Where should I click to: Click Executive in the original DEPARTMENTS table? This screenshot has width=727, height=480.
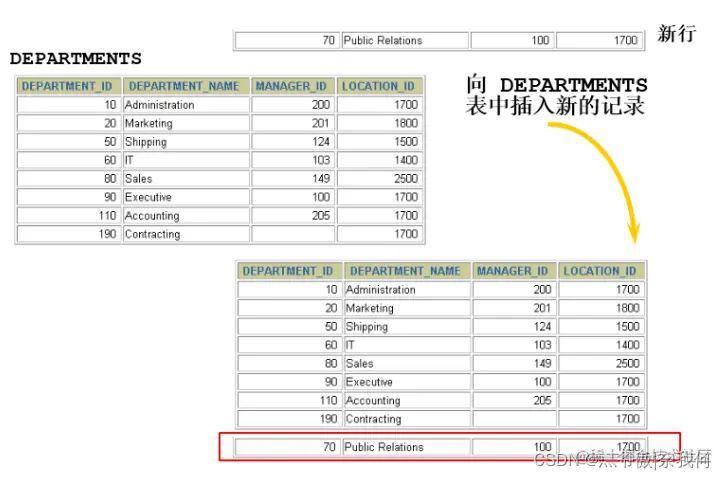148,197
